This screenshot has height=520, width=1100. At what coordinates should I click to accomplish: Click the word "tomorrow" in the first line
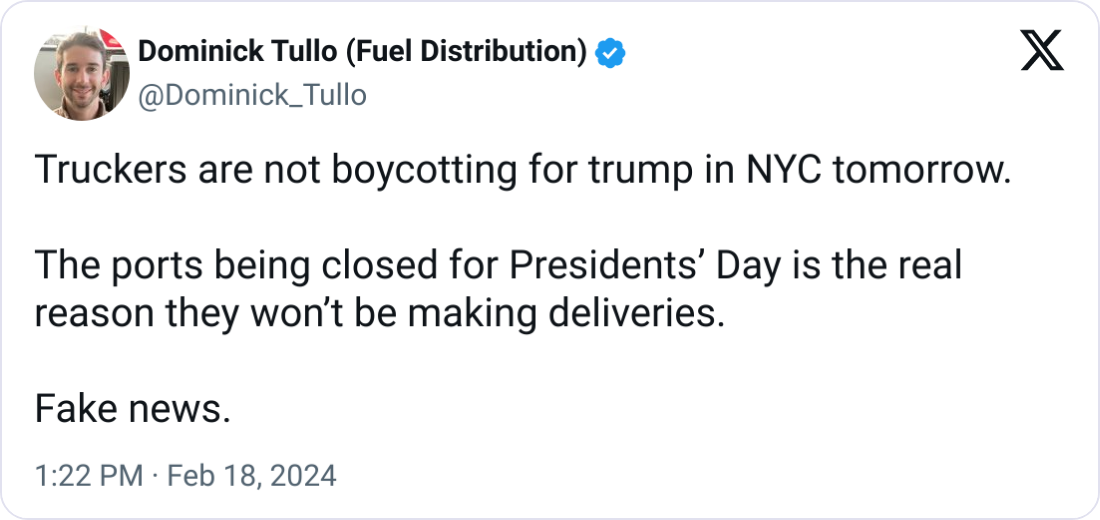pyautogui.click(x=918, y=172)
